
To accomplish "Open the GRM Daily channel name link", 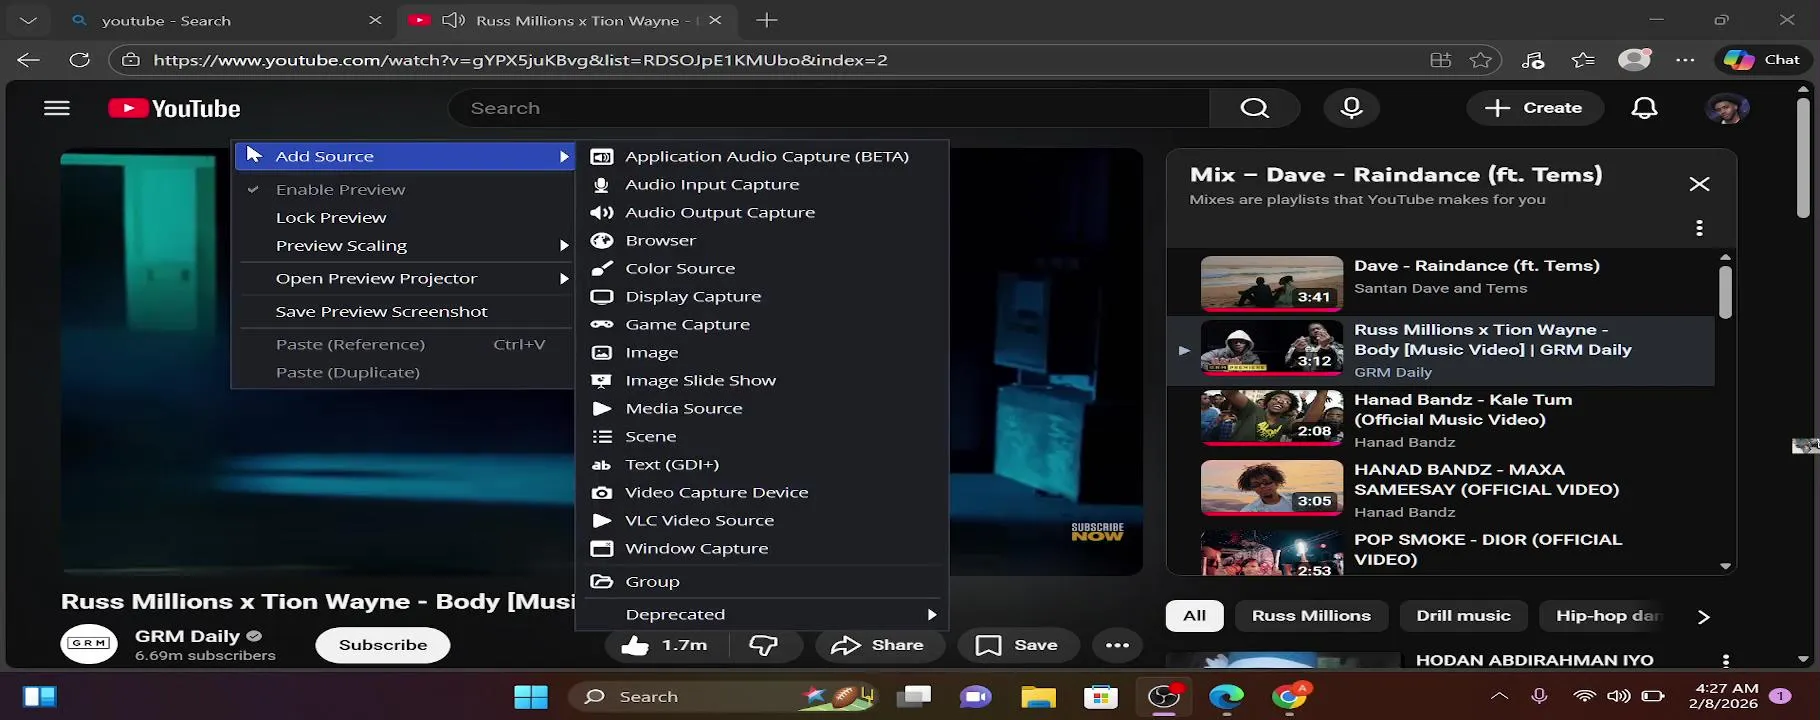I will [x=187, y=636].
